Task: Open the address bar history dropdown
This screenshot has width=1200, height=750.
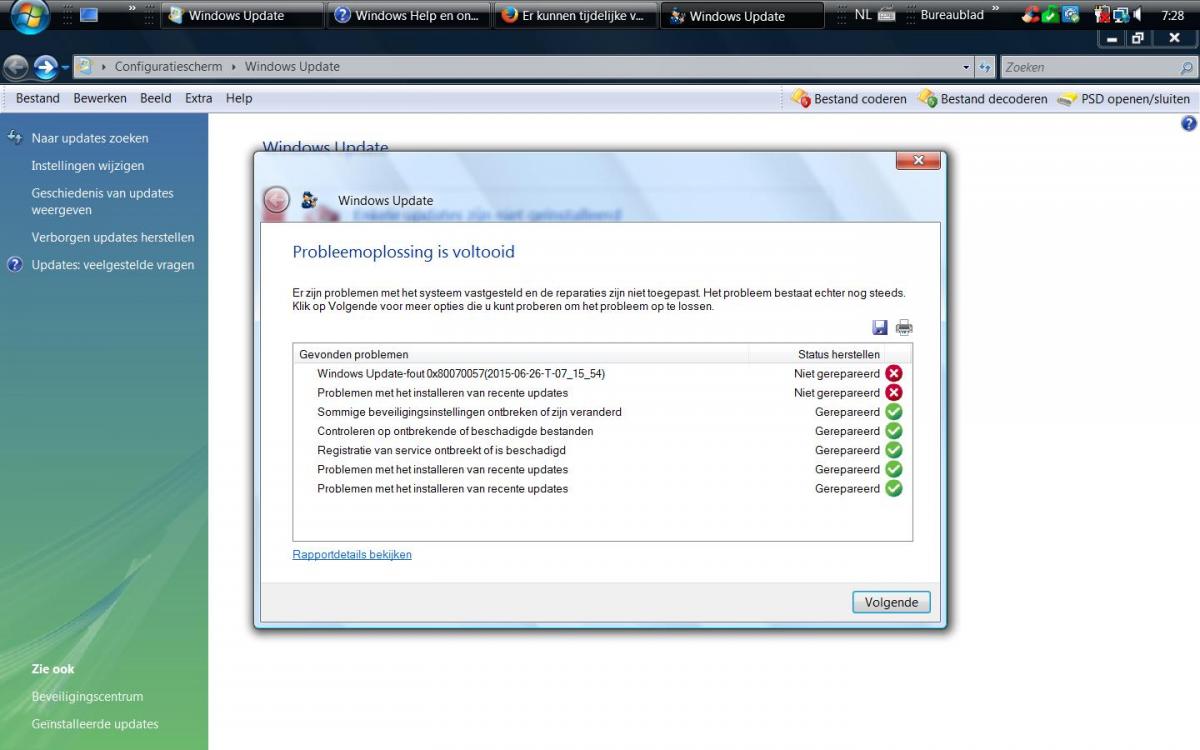Action: click(x=966, y=67)
